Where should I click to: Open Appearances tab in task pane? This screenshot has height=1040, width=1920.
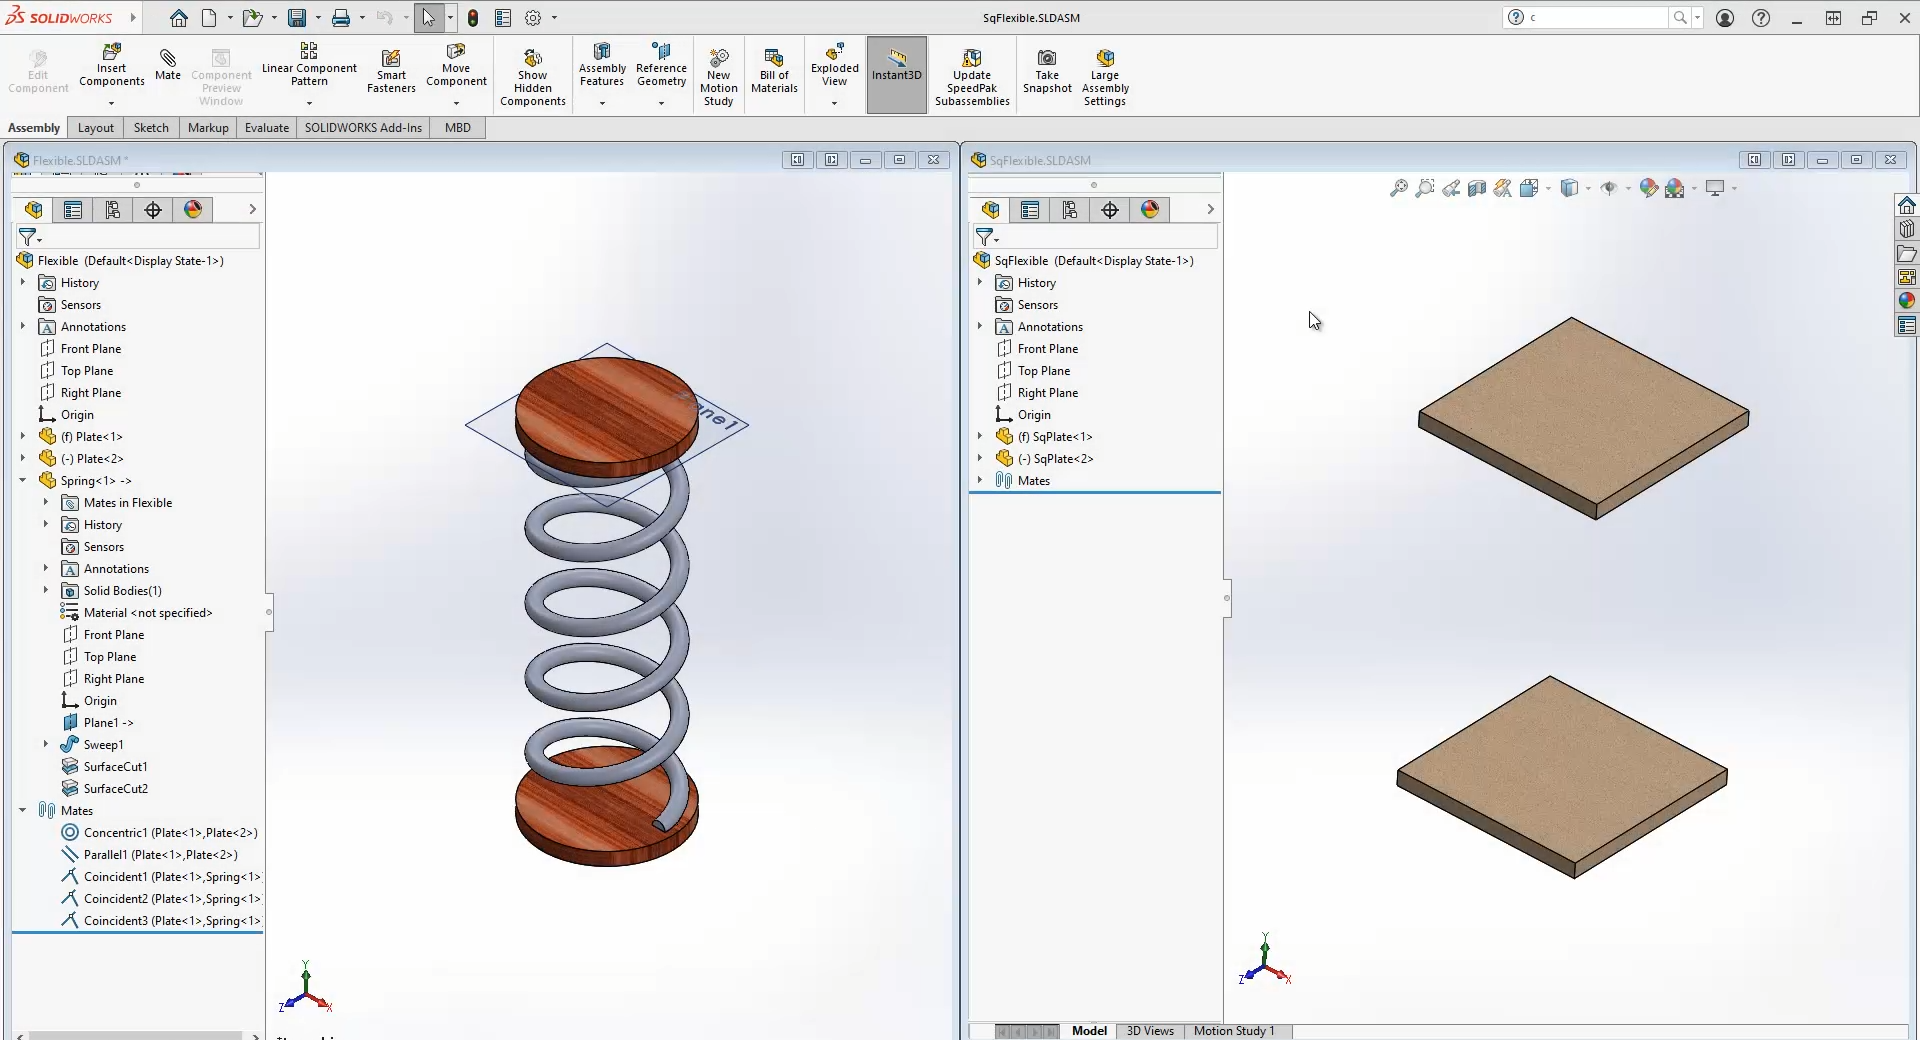click(x=1907, y=301)
